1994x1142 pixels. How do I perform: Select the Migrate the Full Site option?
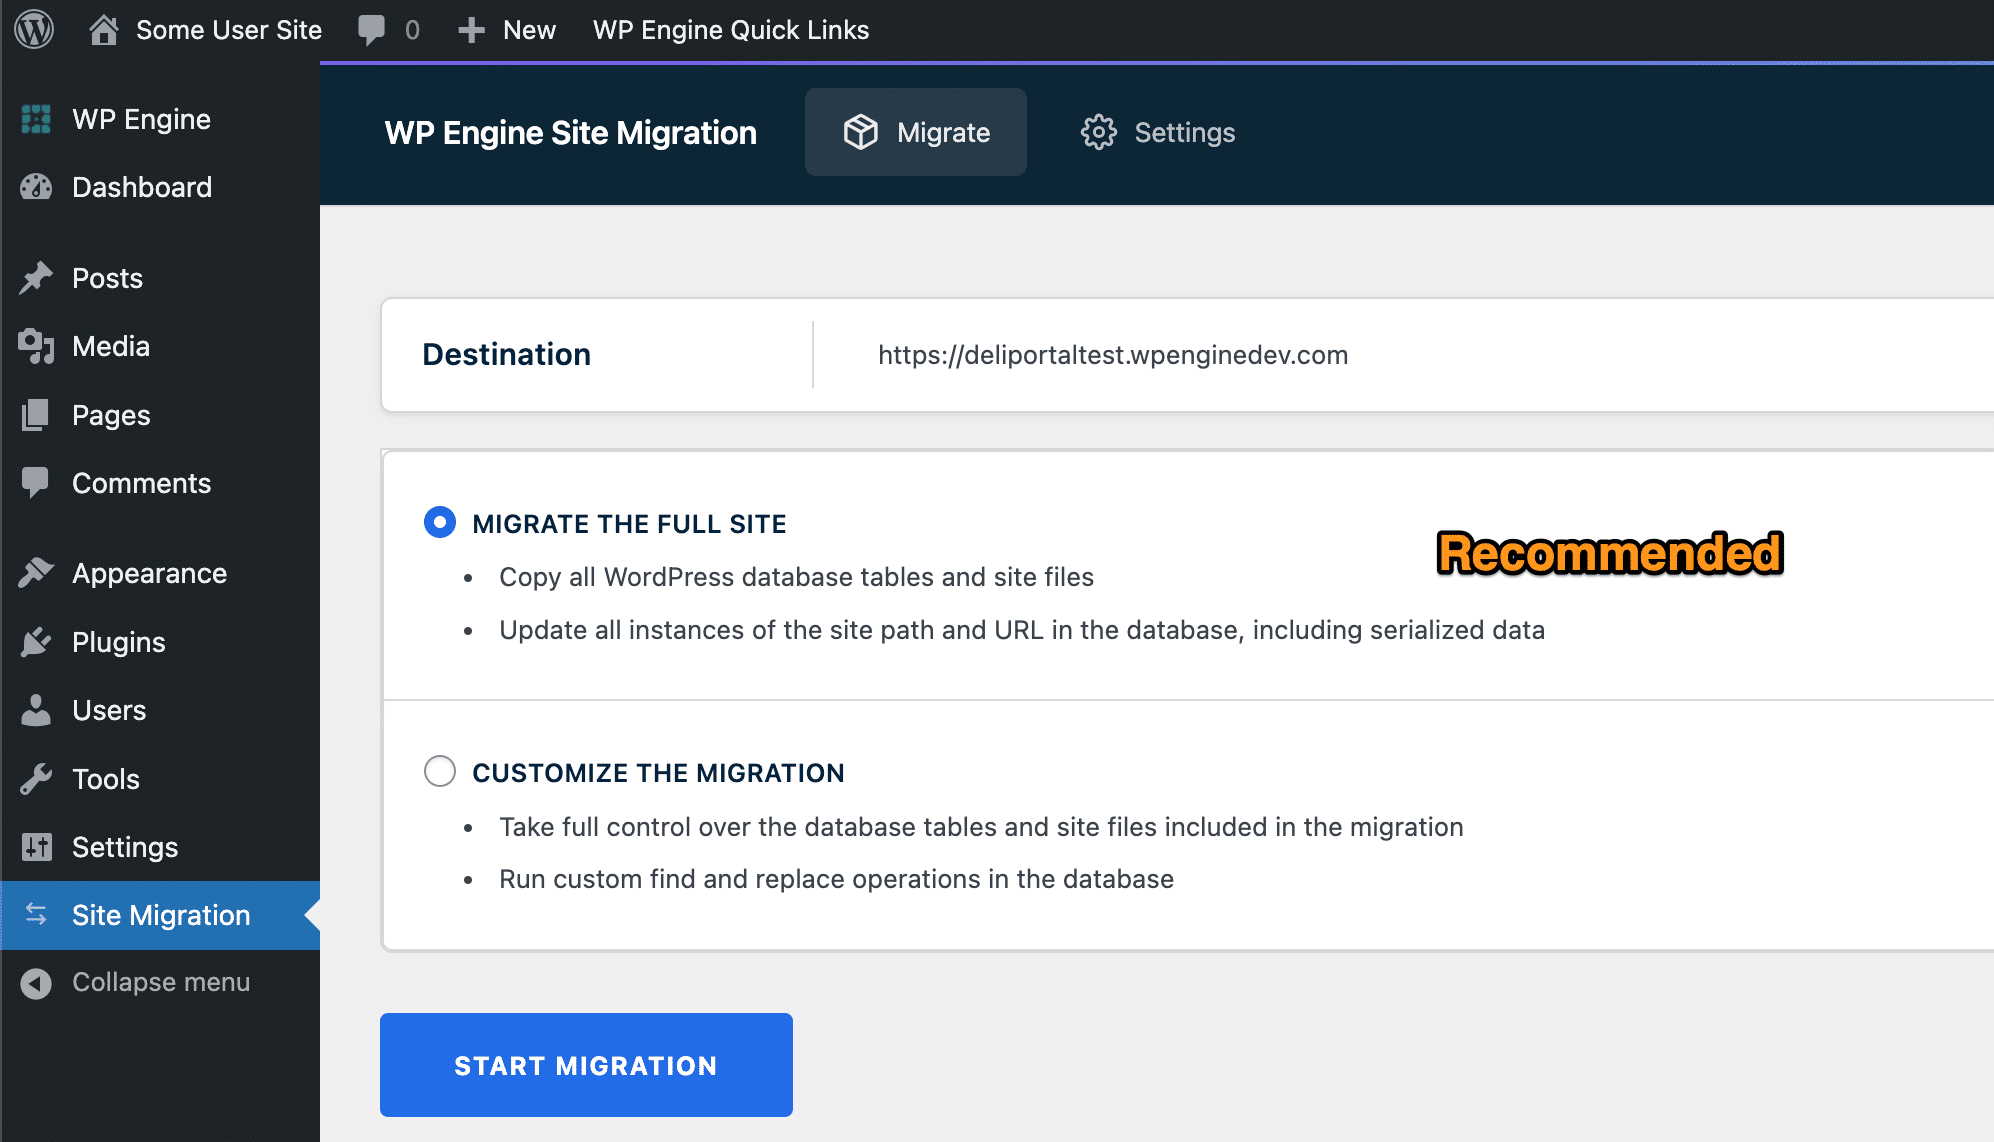tap(439, 522)
